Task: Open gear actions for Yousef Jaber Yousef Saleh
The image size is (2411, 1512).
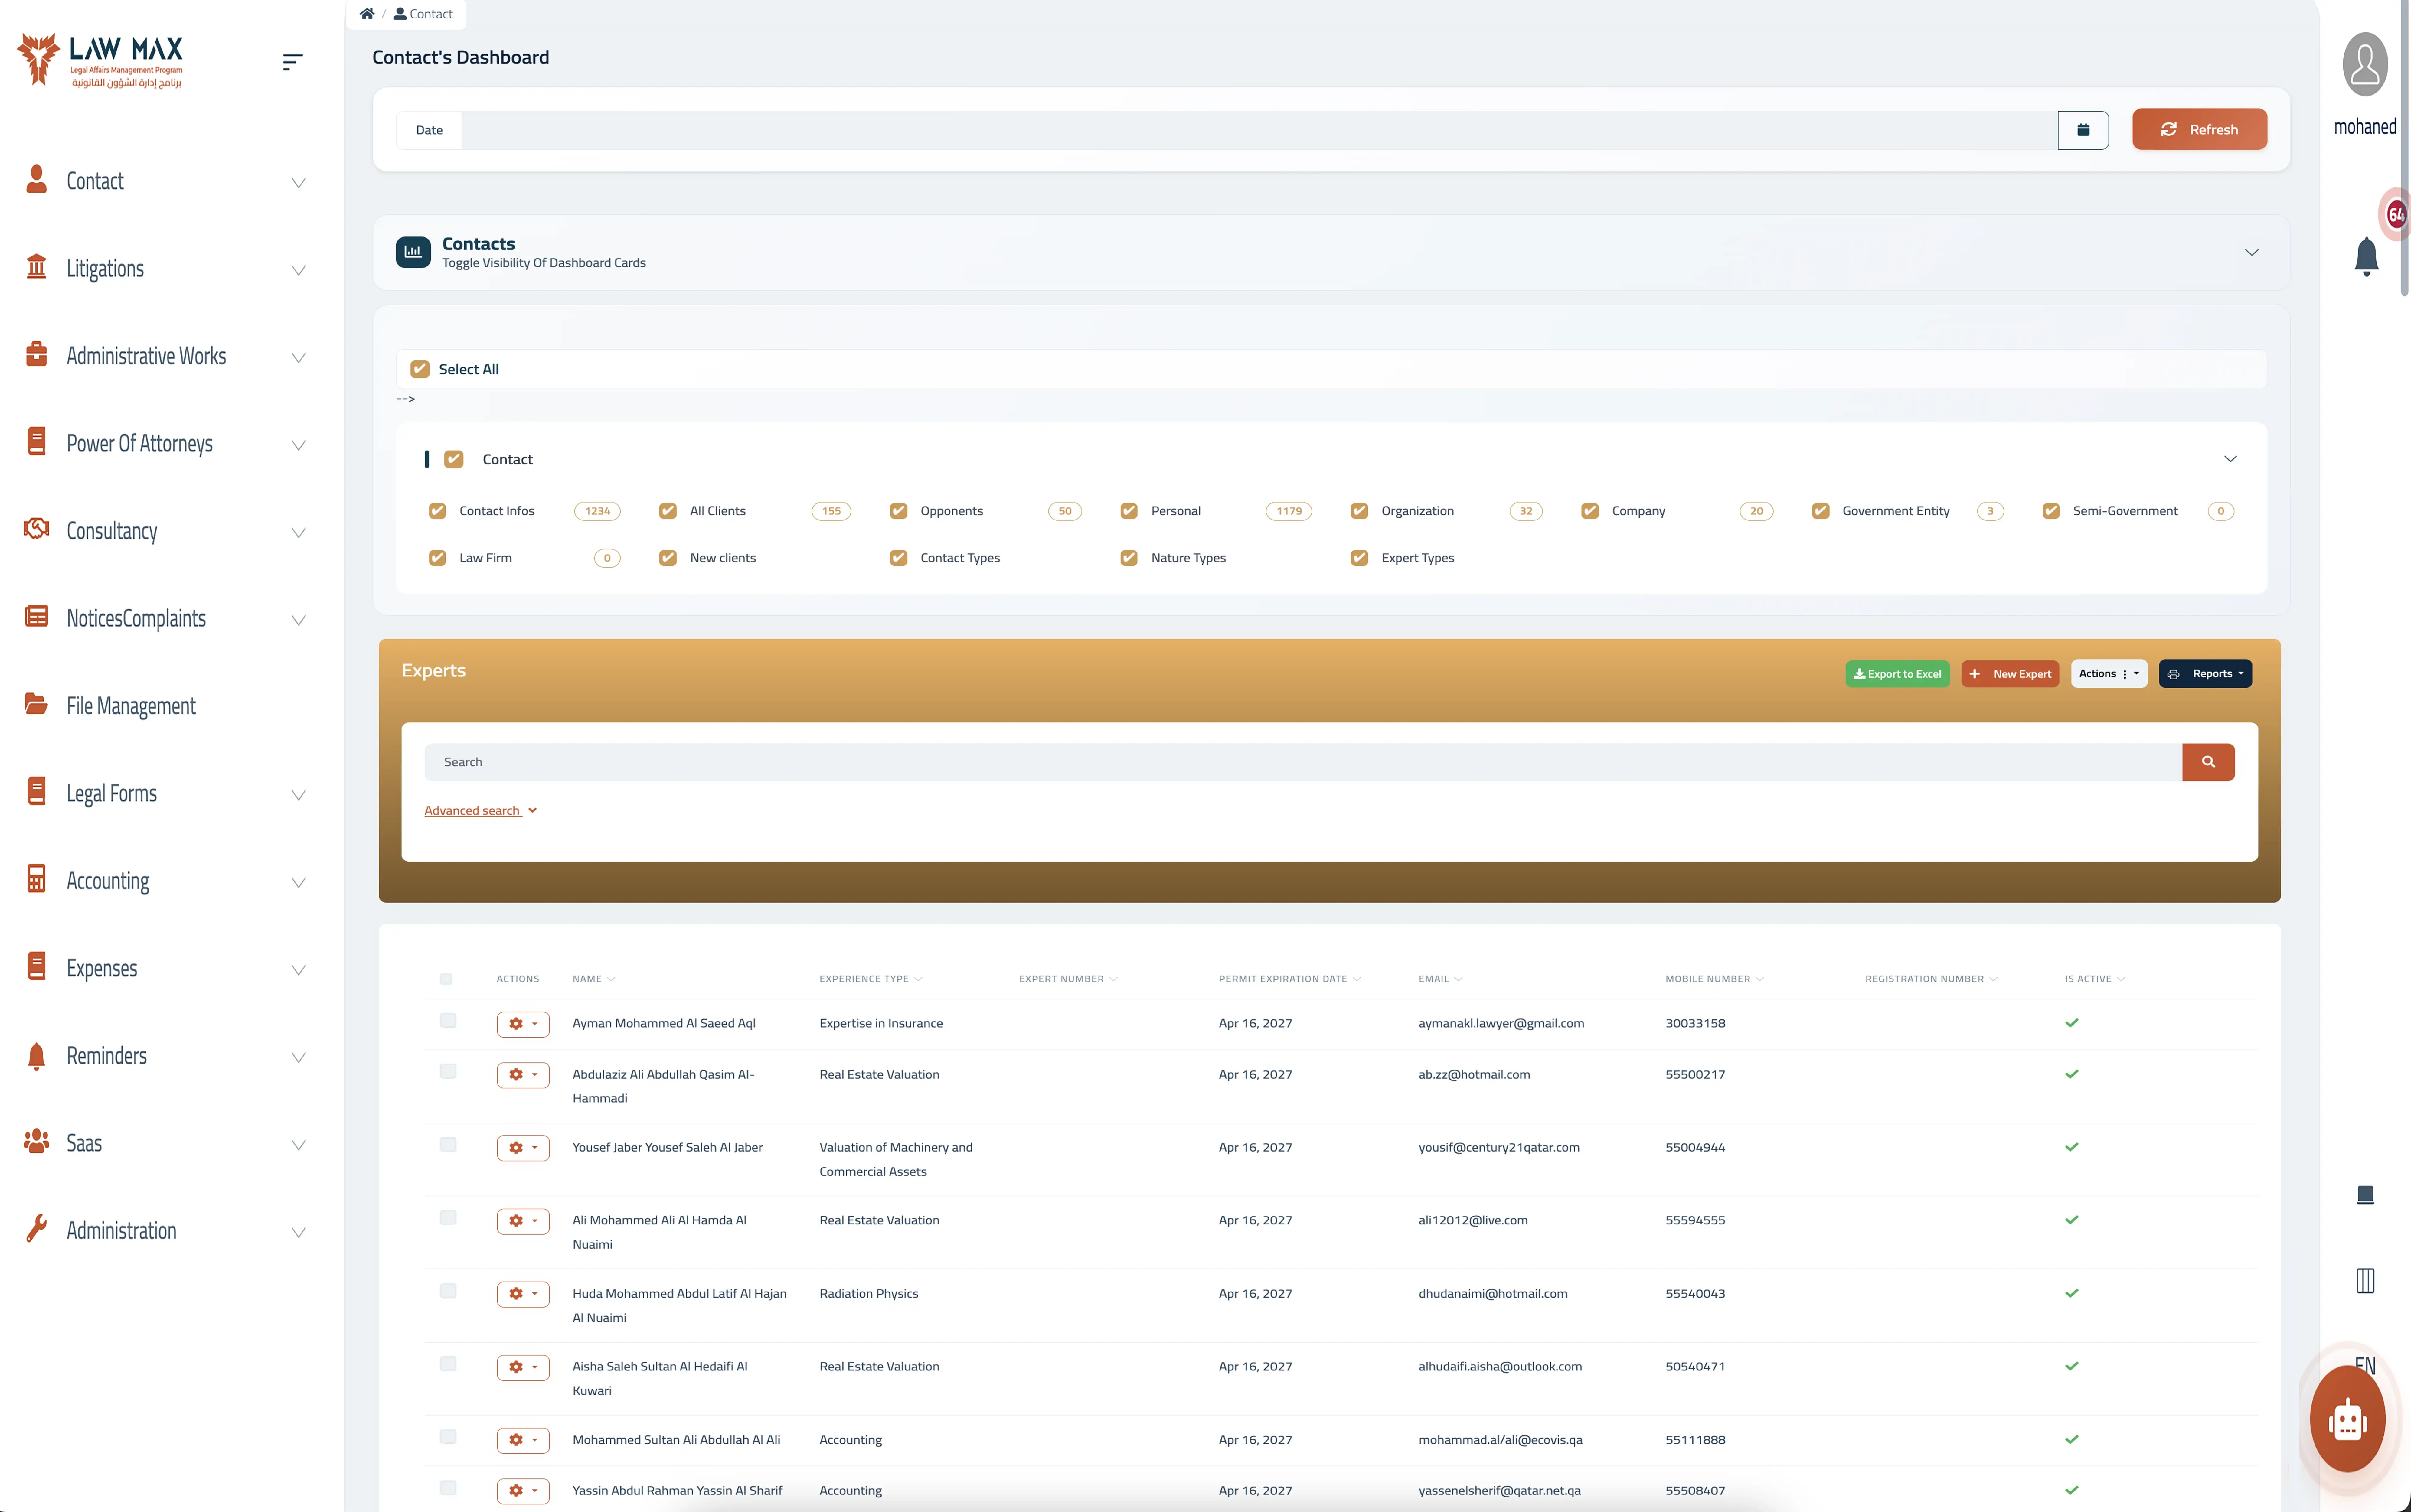Action: click(523, 1148)
